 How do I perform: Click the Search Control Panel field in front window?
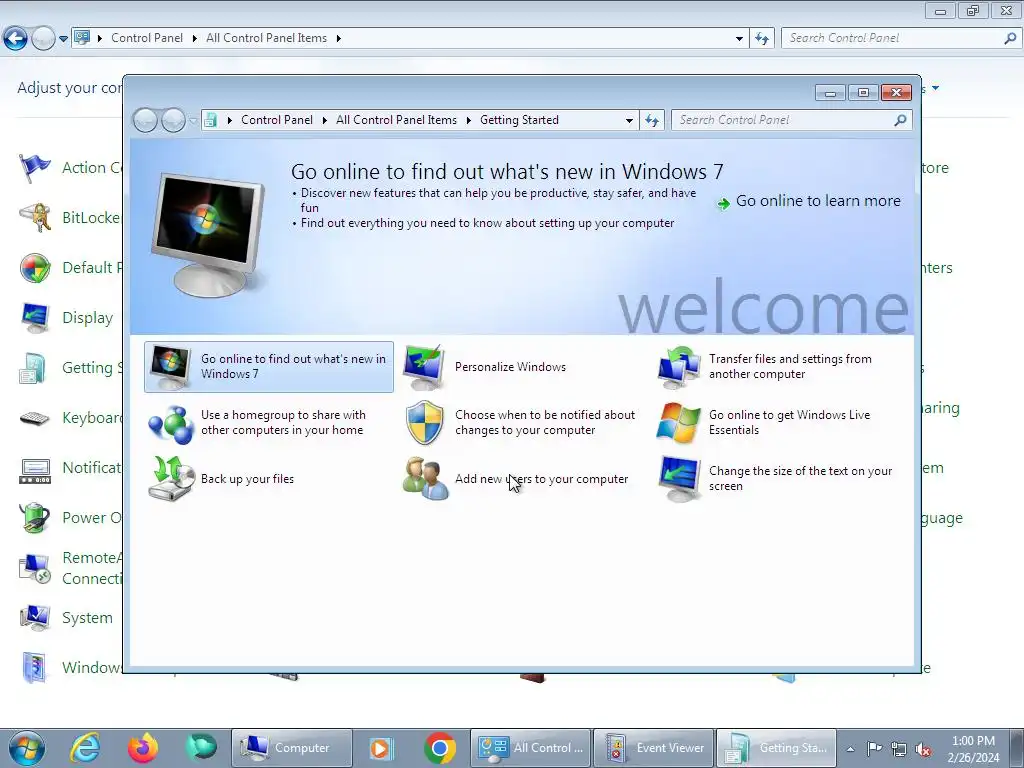pos(784,120)
